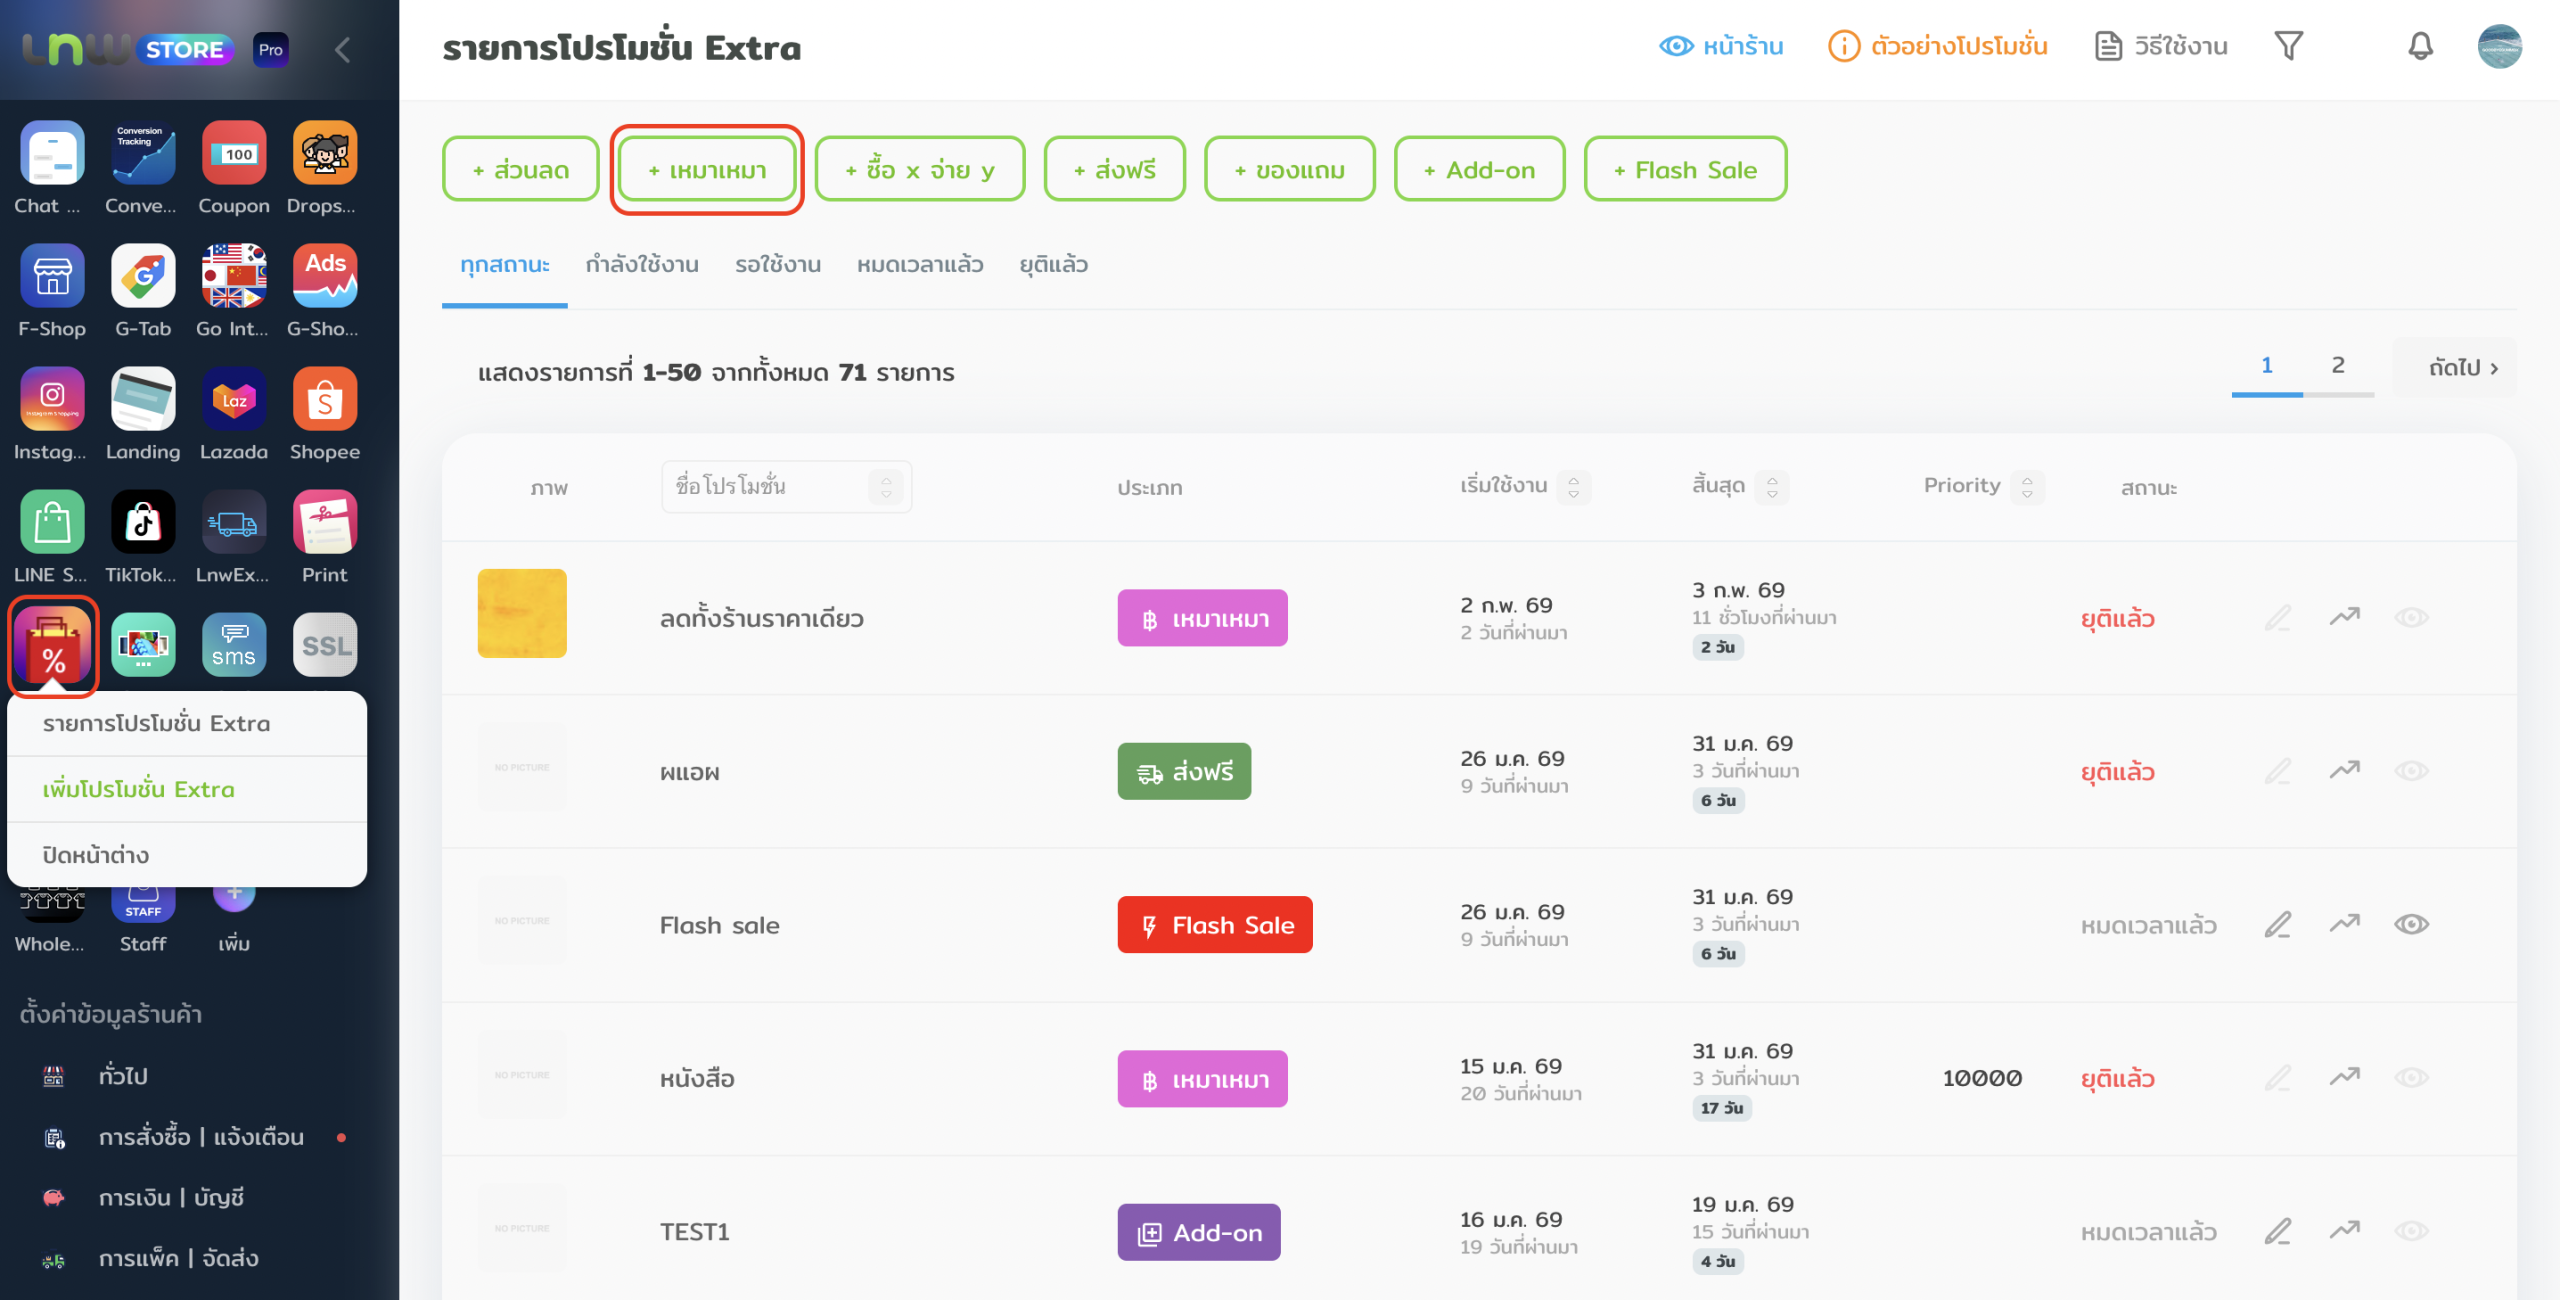Sort by เริ่มใช้งาน column arrows
Screen dimensions: 2560x1300
click(1573, 487)
